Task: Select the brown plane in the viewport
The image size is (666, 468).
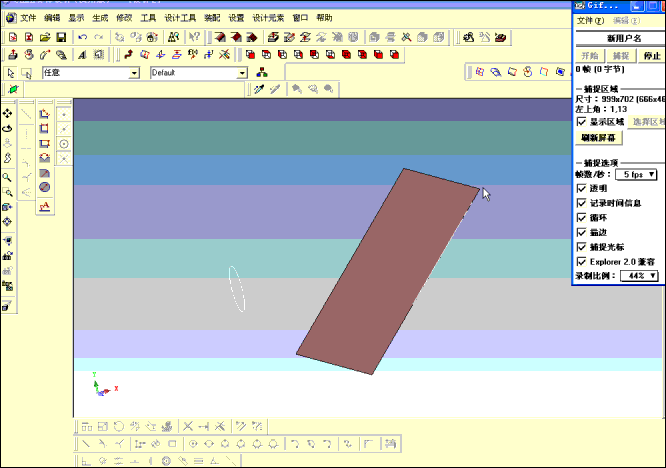Action: 388,271
